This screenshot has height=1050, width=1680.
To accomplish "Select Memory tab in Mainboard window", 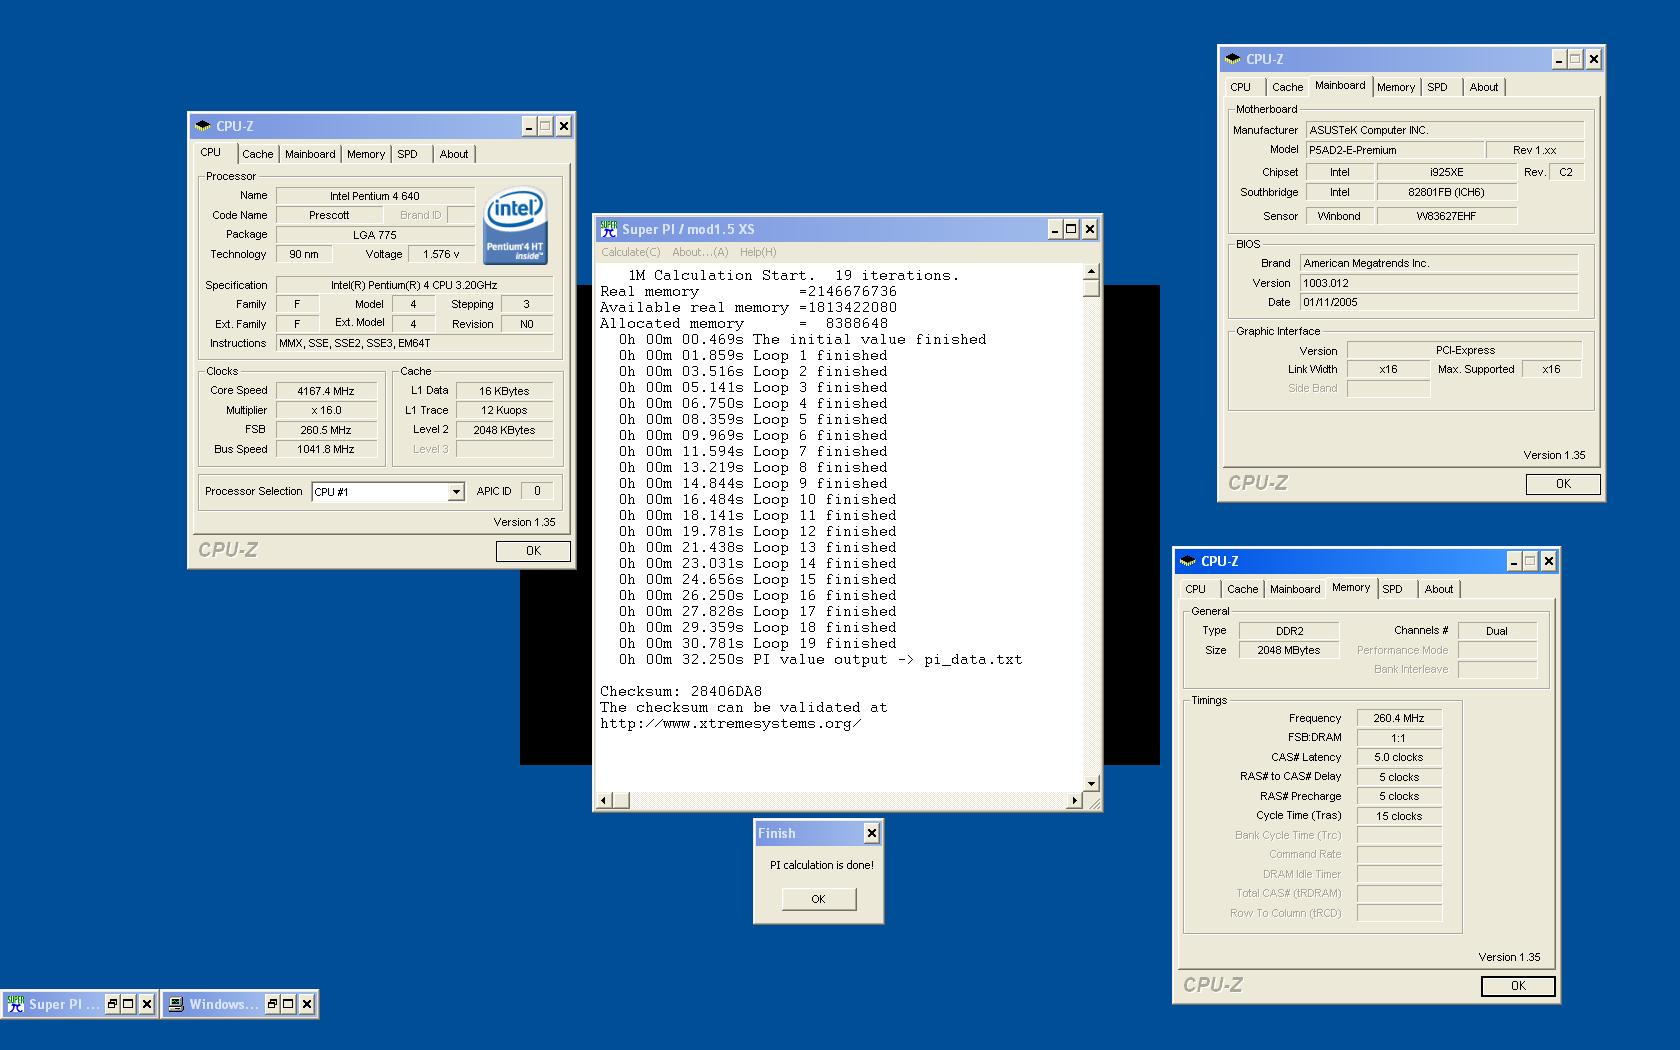I will pos(1396,87).
